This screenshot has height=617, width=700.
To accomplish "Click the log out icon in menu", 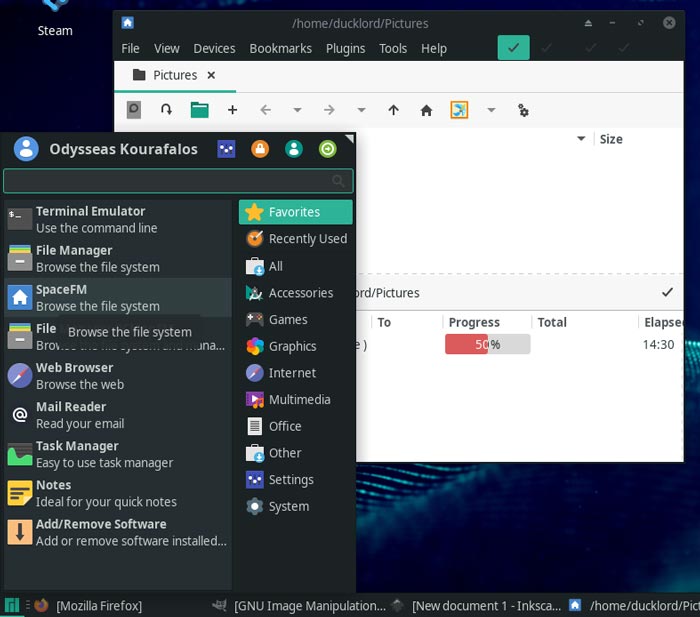I will click(327, 149).
